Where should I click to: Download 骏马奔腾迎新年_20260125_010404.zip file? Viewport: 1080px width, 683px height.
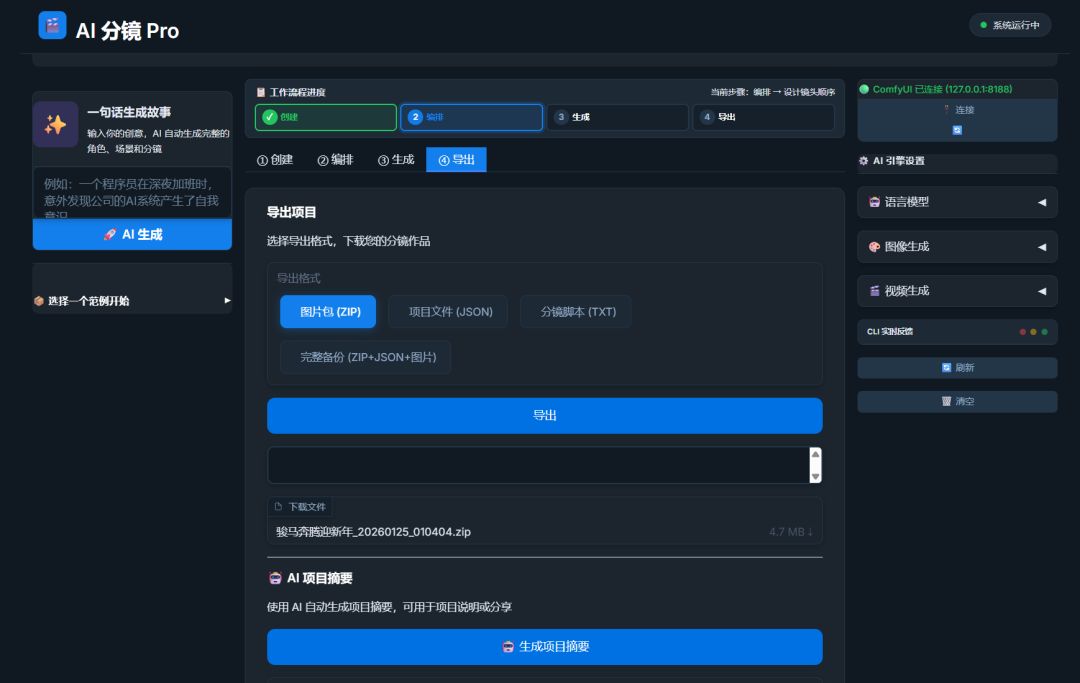point(544,531)
